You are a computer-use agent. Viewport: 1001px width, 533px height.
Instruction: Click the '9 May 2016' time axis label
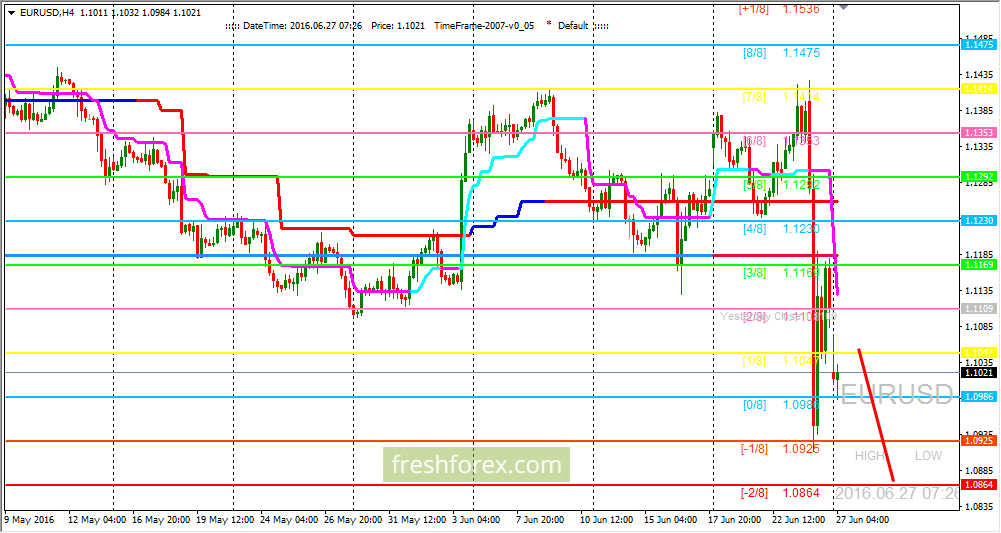click(29, 520)
